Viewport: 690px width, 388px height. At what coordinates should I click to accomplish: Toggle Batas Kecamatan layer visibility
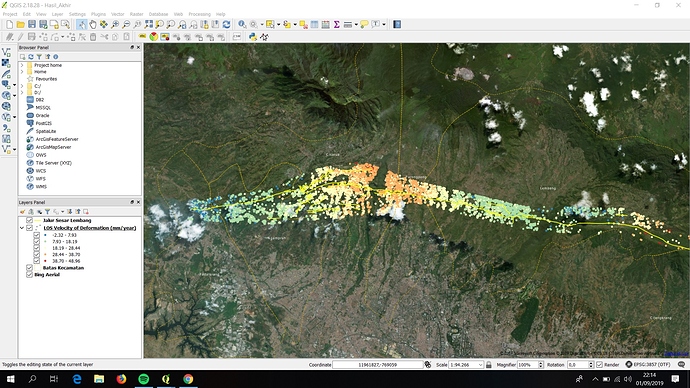coord(29,267)
